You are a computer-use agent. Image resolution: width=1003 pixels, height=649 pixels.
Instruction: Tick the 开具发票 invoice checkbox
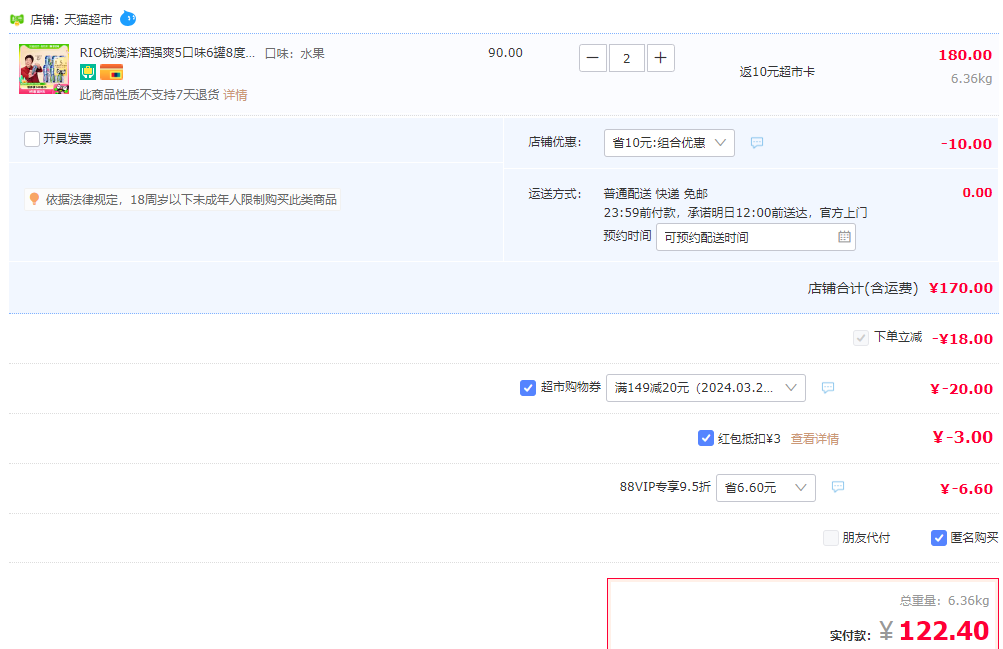coord(32,139)
